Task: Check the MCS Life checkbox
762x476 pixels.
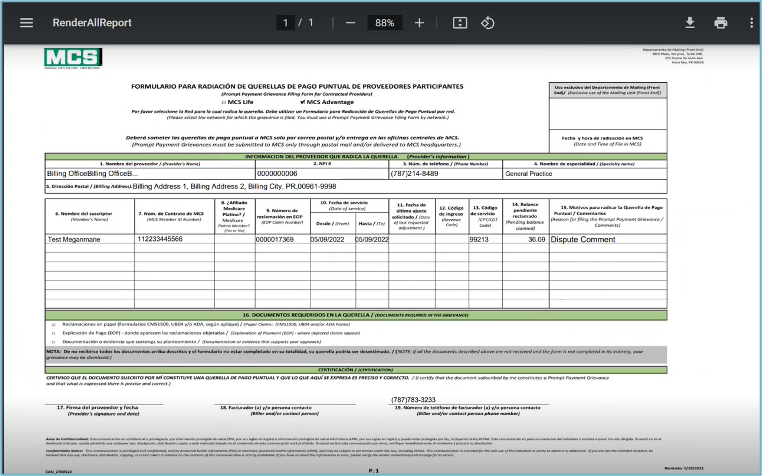Action: (224, 102)
